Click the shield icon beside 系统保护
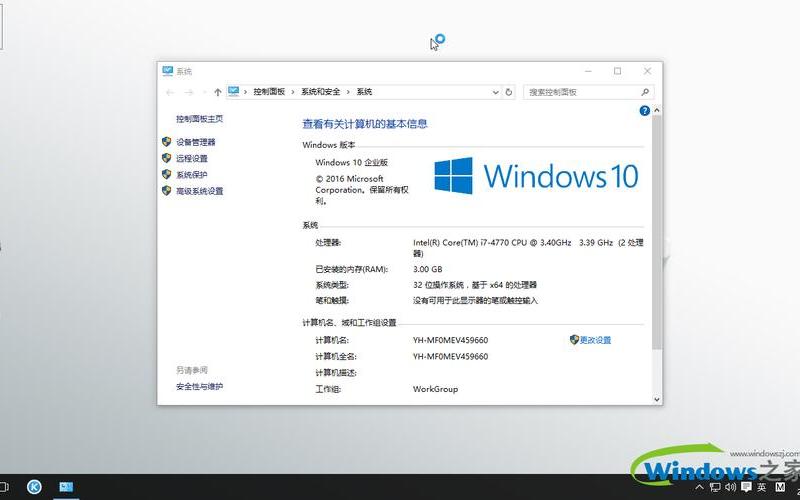This screenshot has height=500, width=800. tap(166, 174)
